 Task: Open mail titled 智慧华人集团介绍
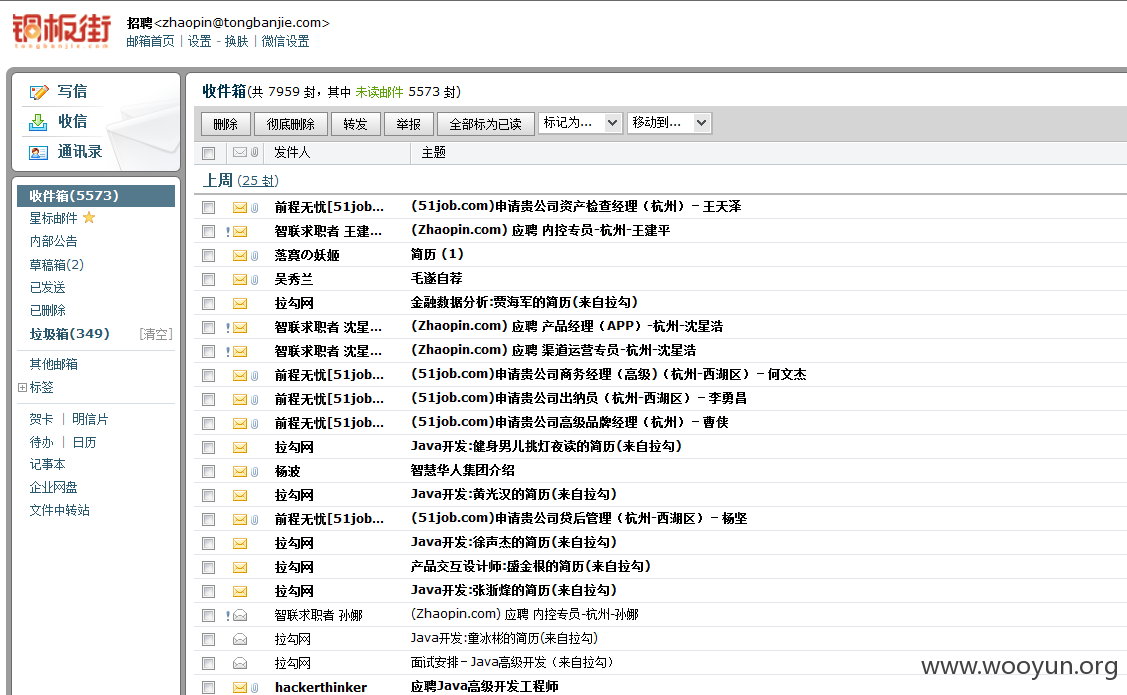pyautogui.click(x=462, y=470)
